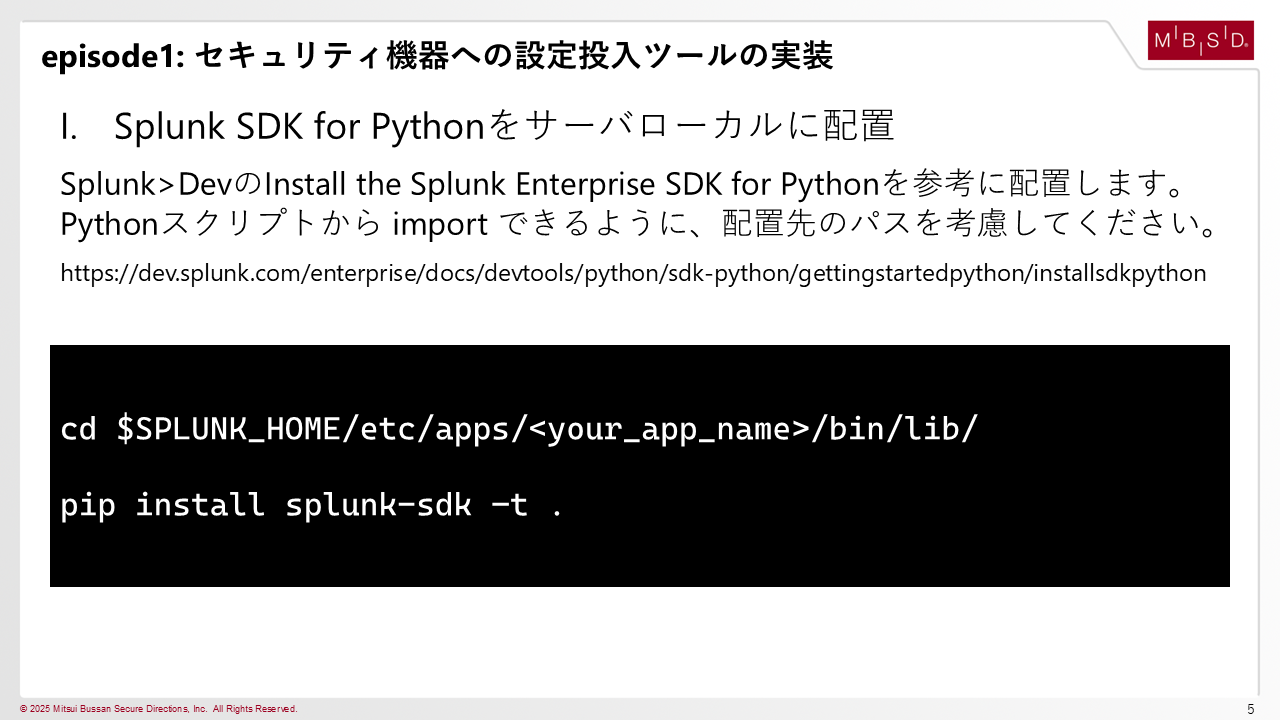
Task: Click the slide title starting with episode1
Action: click(437, 56)
